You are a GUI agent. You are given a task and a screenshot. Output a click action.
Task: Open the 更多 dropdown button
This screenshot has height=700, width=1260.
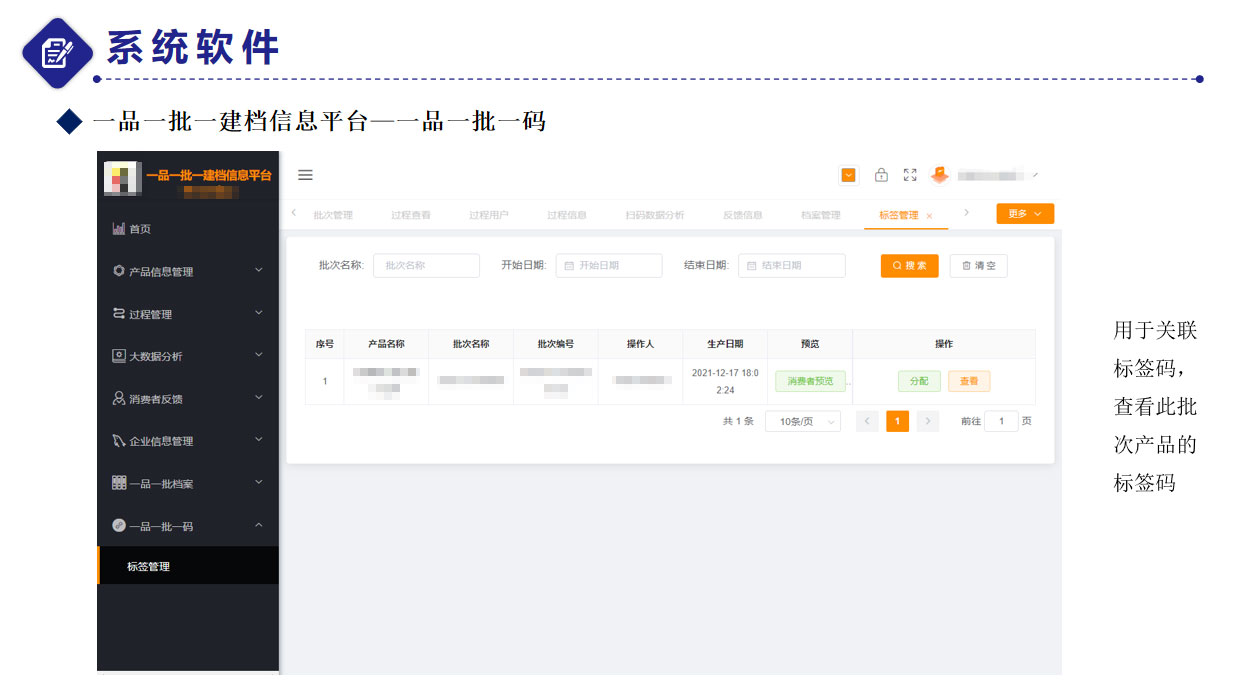(x=1025, y=214)
